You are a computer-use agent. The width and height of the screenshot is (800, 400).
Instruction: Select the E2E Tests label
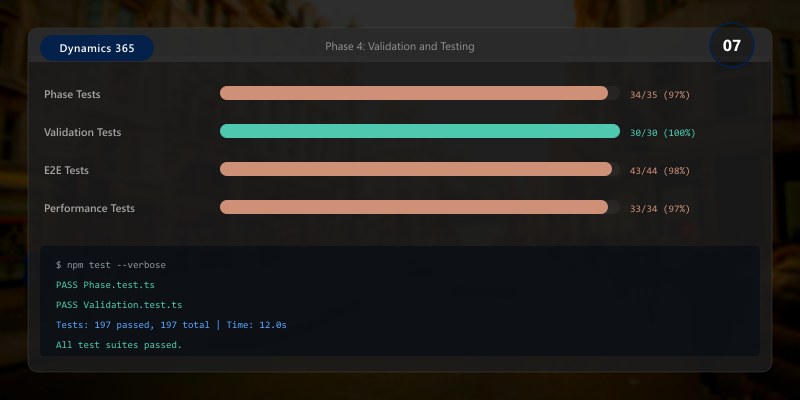click(x=66, y=170)
